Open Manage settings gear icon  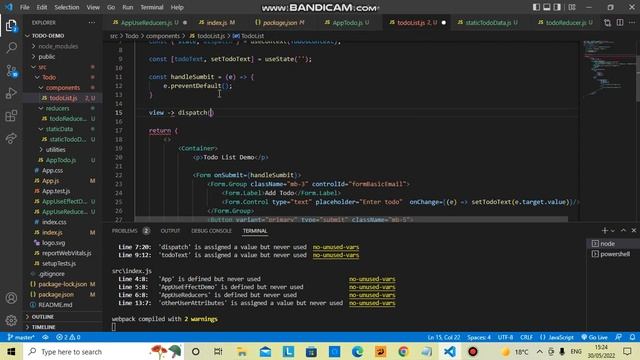(11, 320)
